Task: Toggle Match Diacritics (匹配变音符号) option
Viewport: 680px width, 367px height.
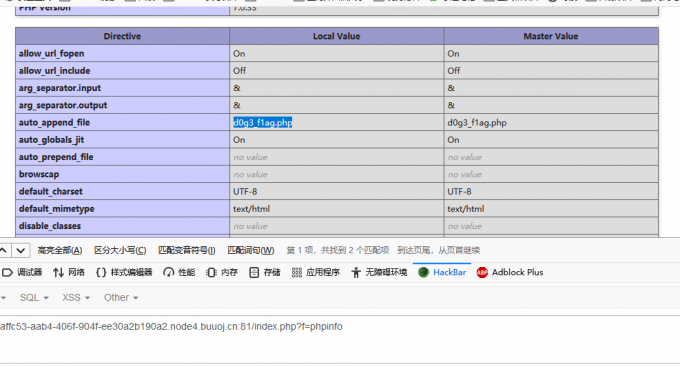Action: coord(186,250)
